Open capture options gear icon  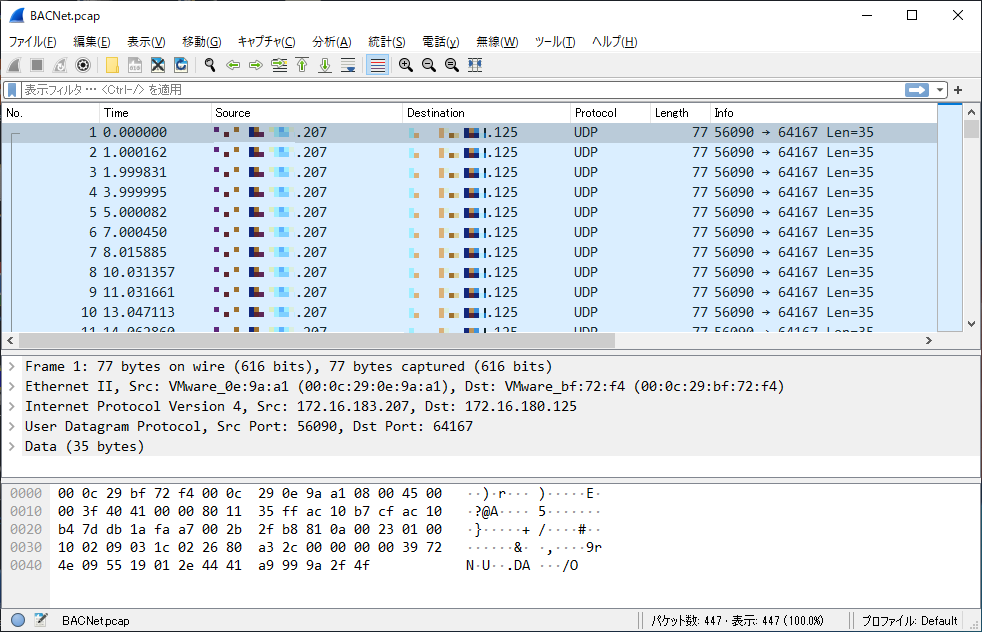tap(83, 65)
